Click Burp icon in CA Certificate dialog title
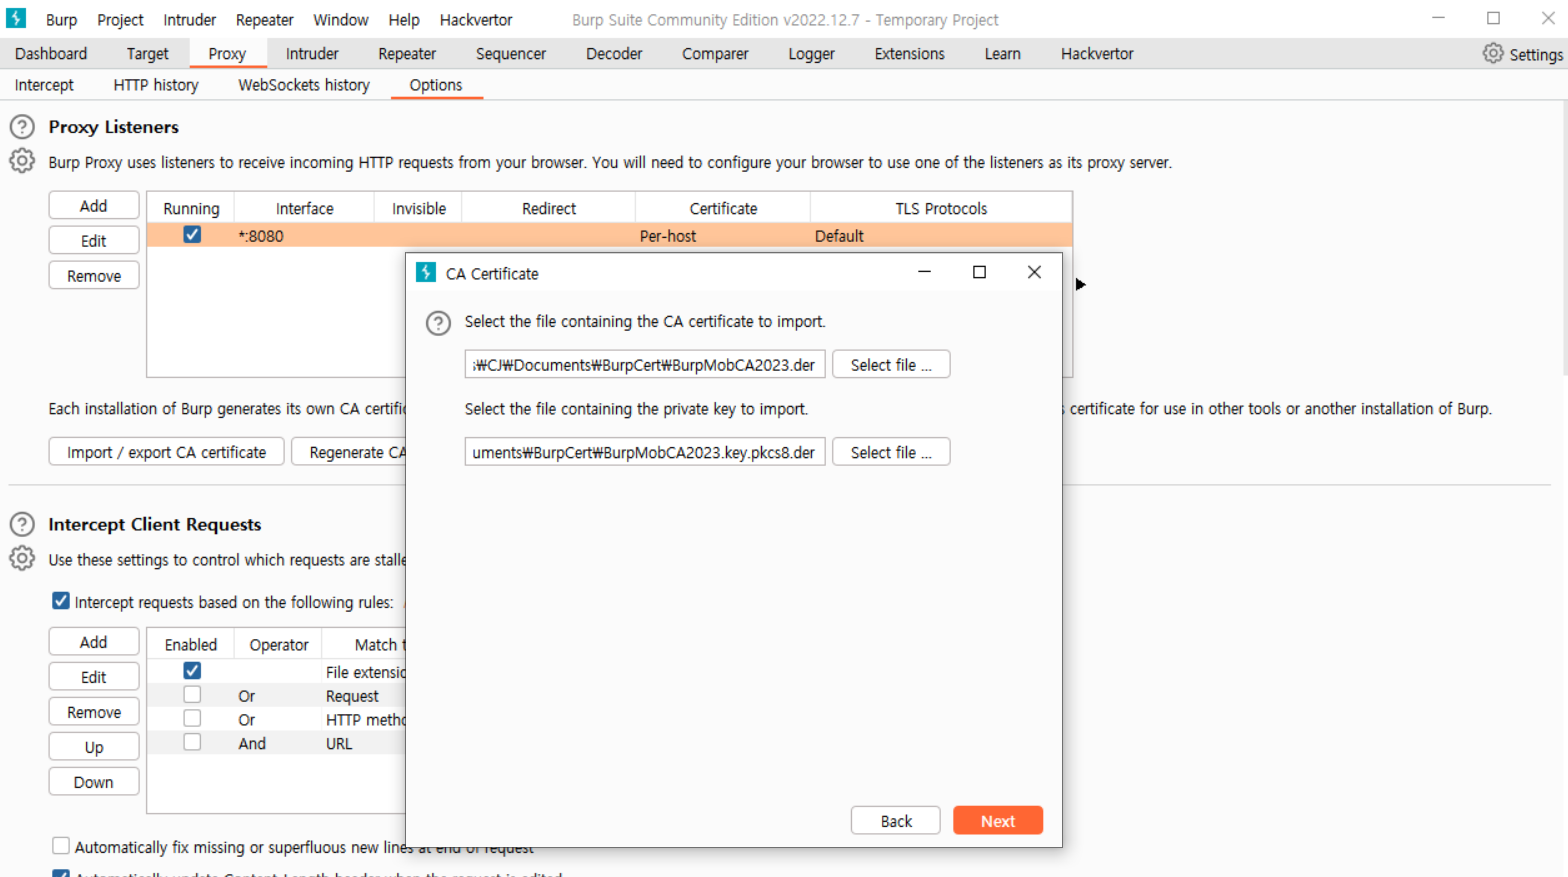Viewport: 1568px width, 877px height. pyautogui.click(x=426, y=272)
